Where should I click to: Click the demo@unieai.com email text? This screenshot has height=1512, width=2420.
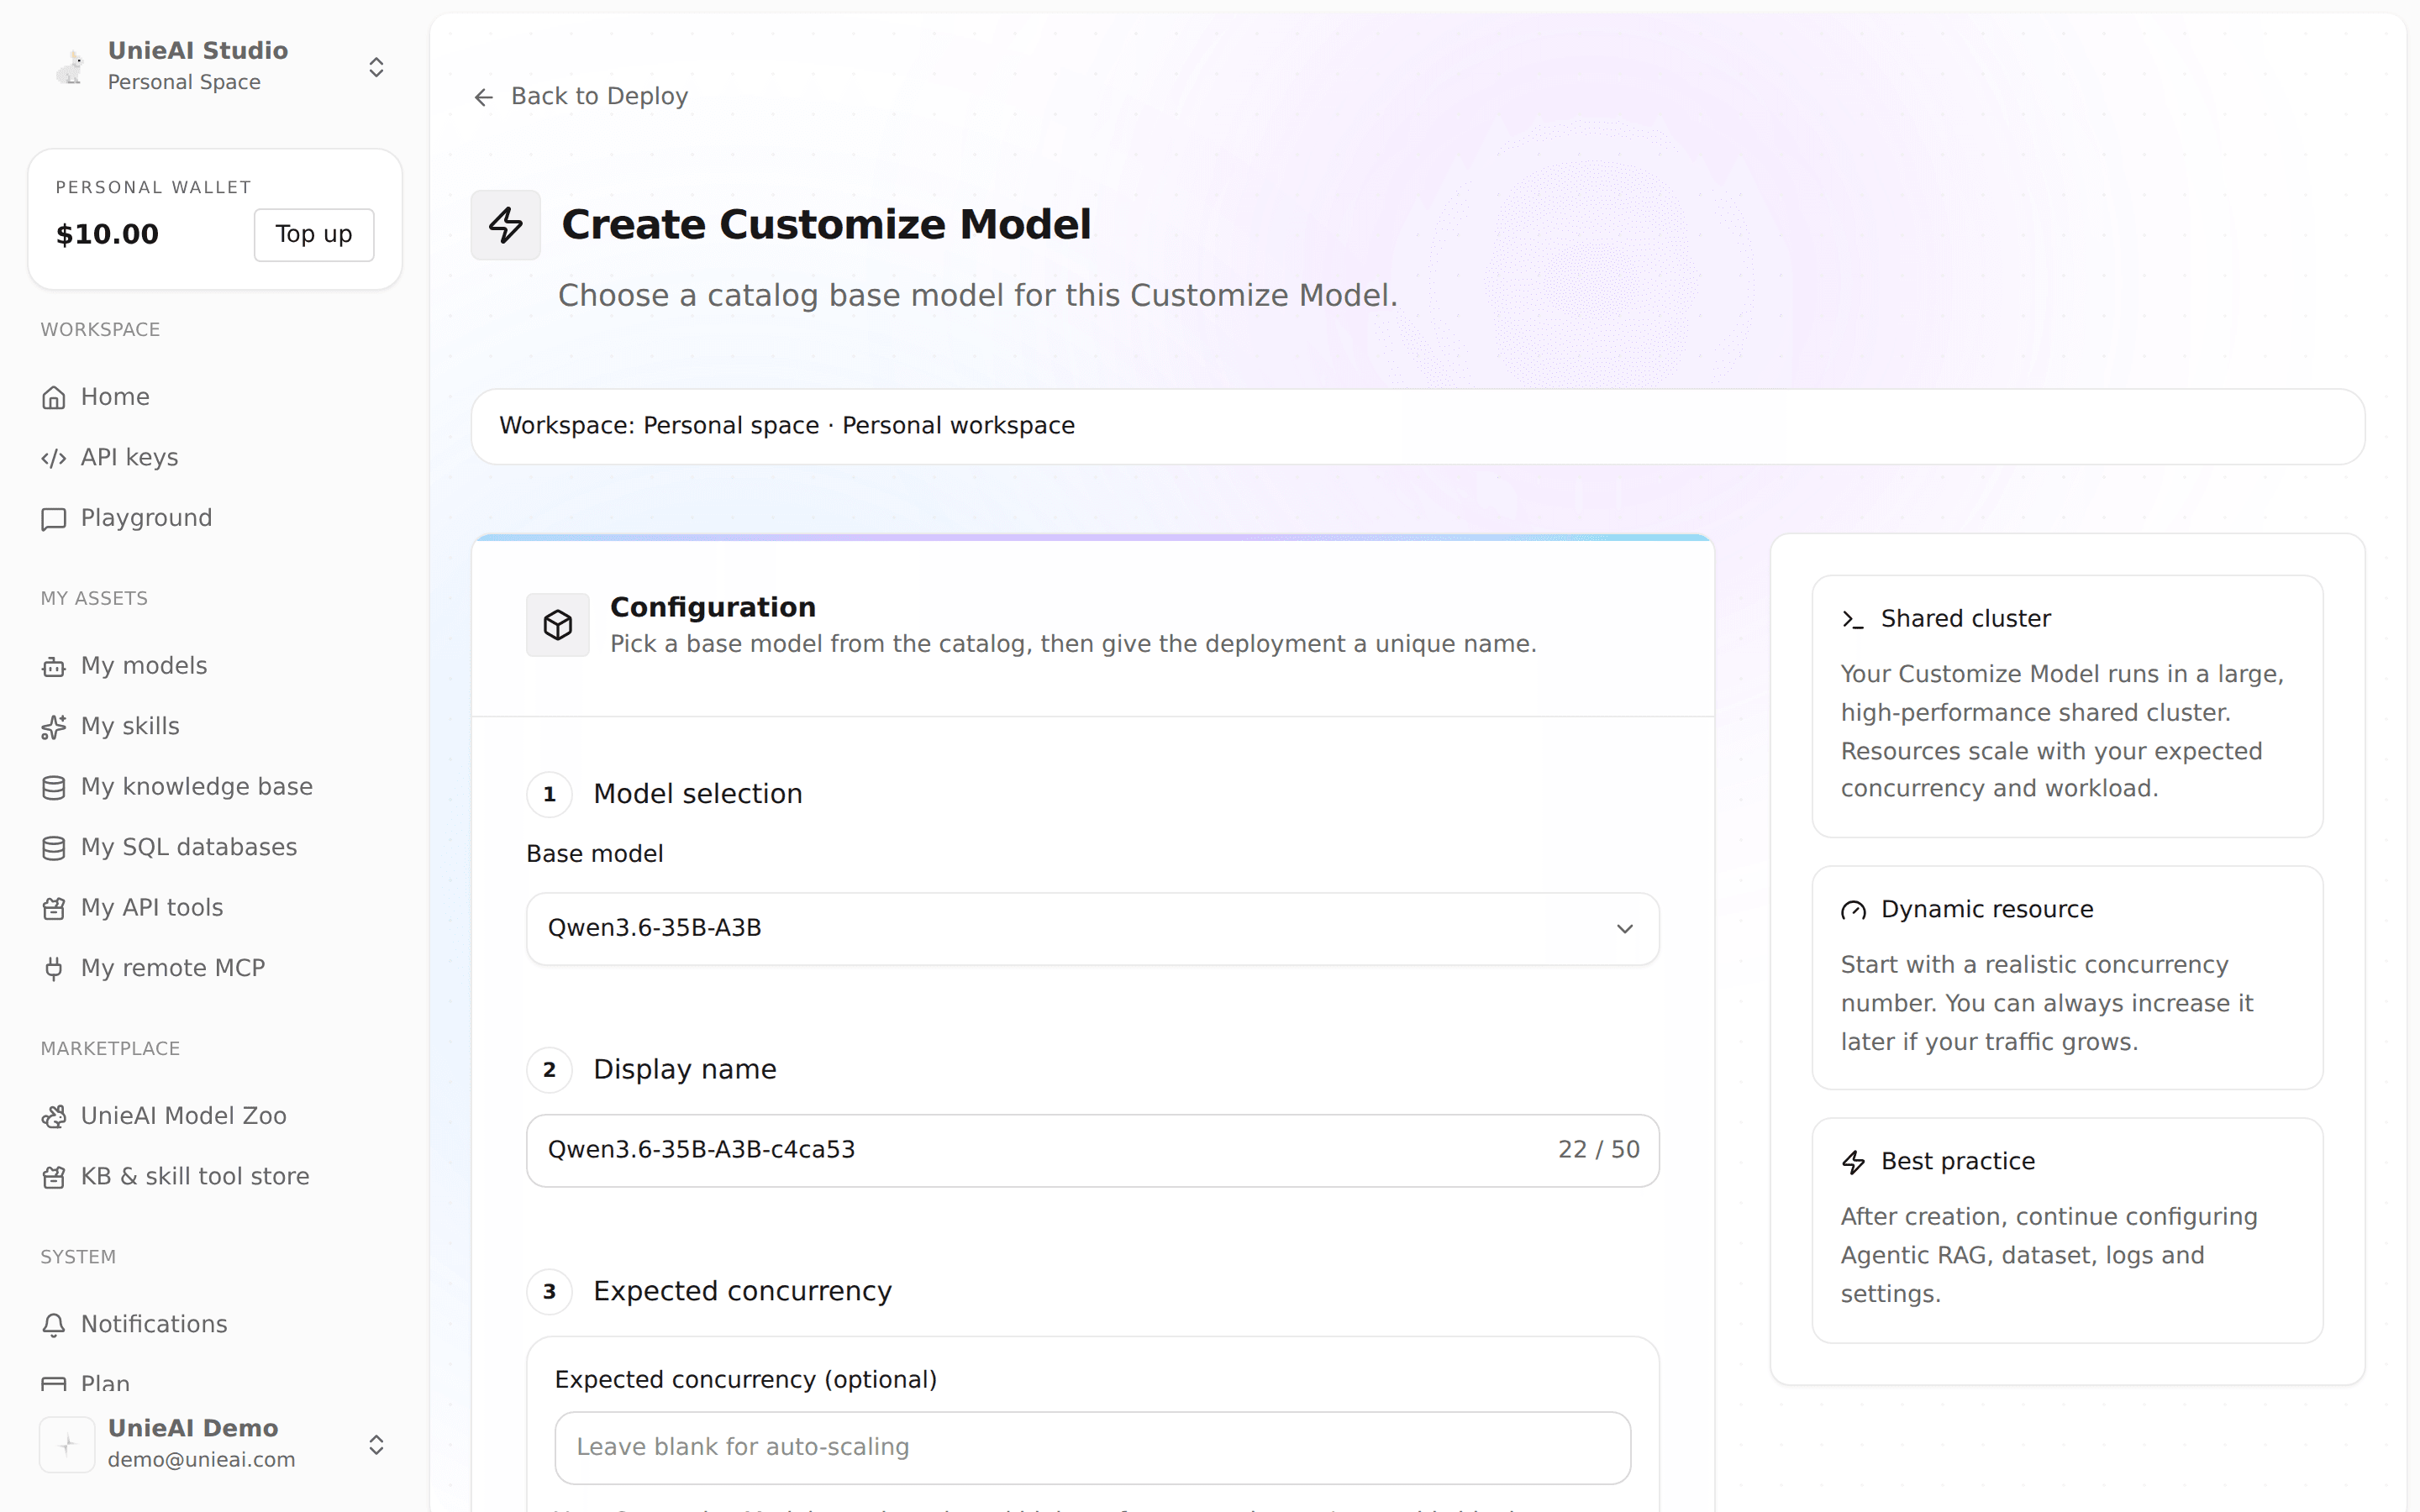(x=201, y=1460)
